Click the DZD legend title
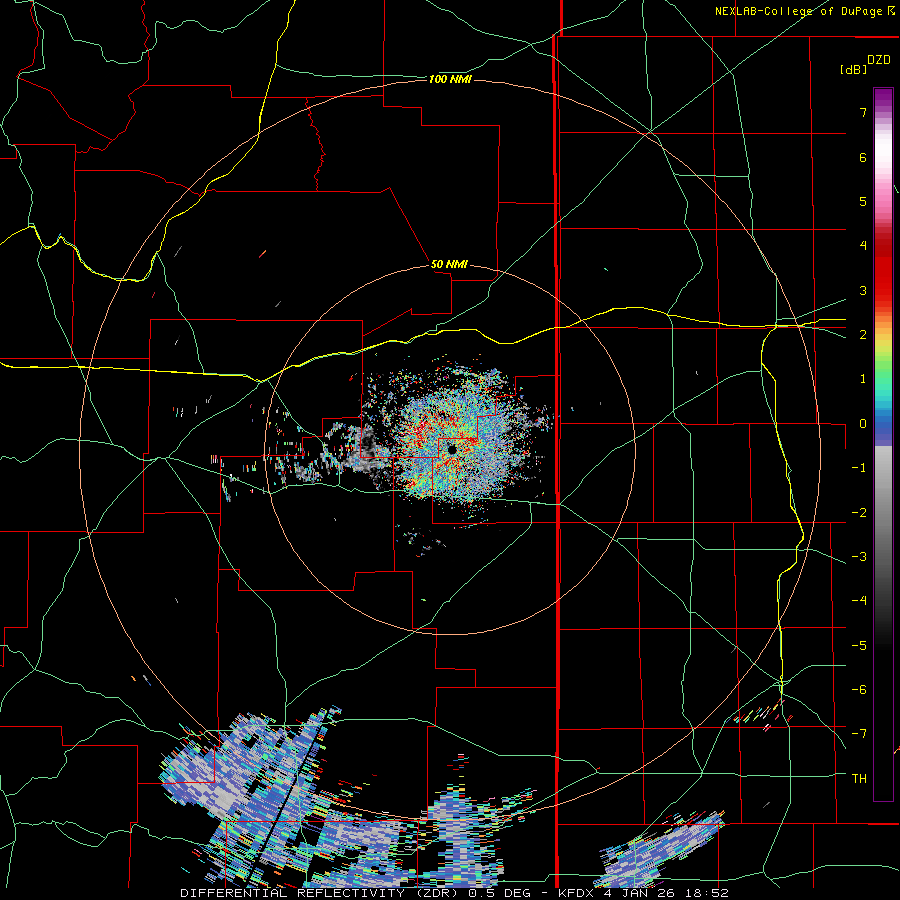 coord(879,60)
